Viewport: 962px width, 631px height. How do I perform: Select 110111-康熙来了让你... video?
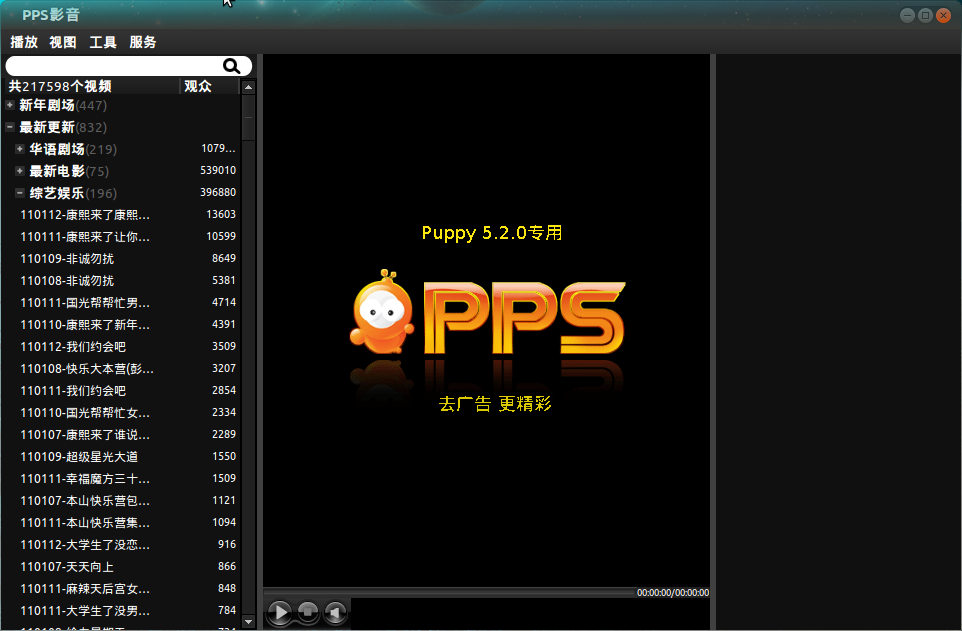[85, 237]
